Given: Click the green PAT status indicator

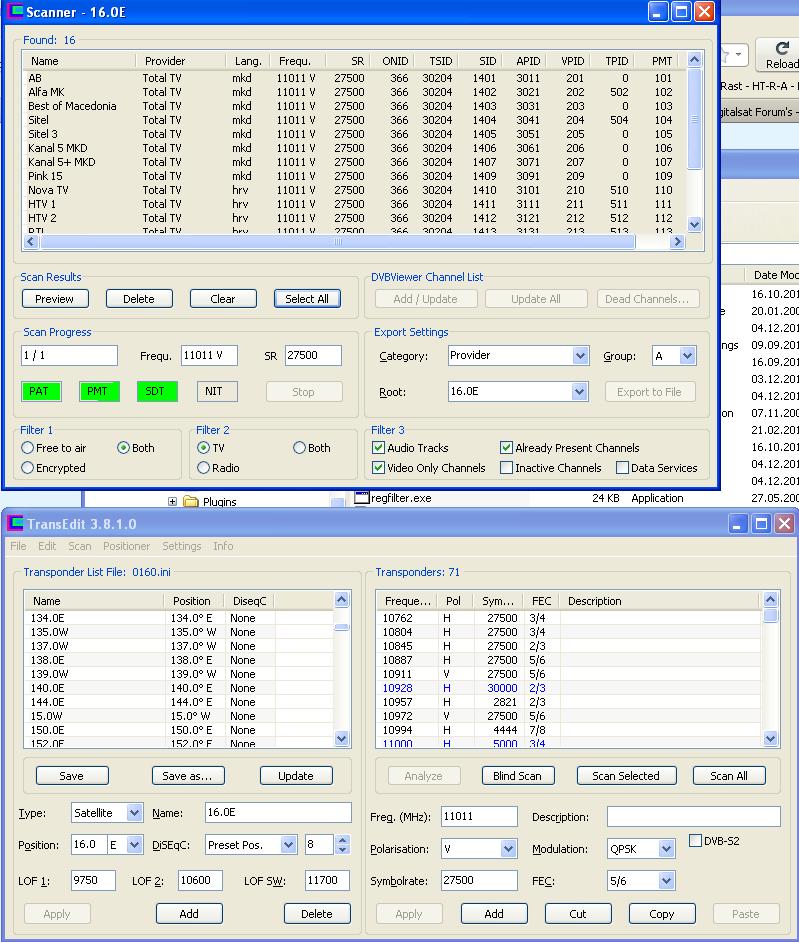Looking at the screenshot, I should (39, 391).
